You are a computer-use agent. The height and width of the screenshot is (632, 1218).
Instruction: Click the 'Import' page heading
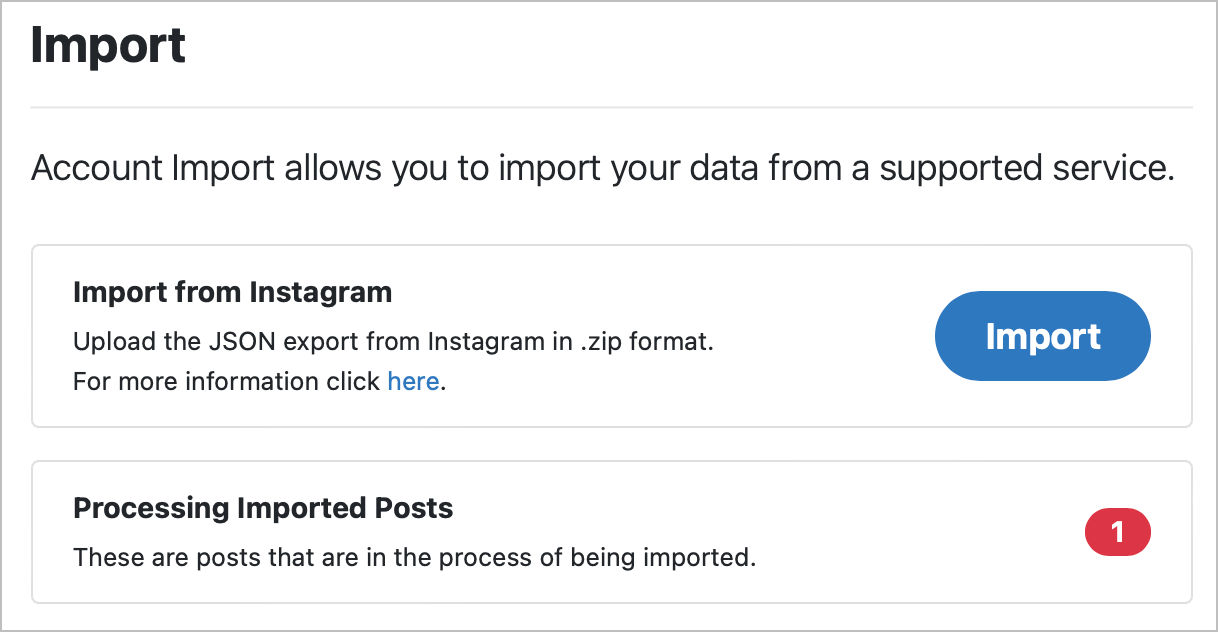click(109, 44)
